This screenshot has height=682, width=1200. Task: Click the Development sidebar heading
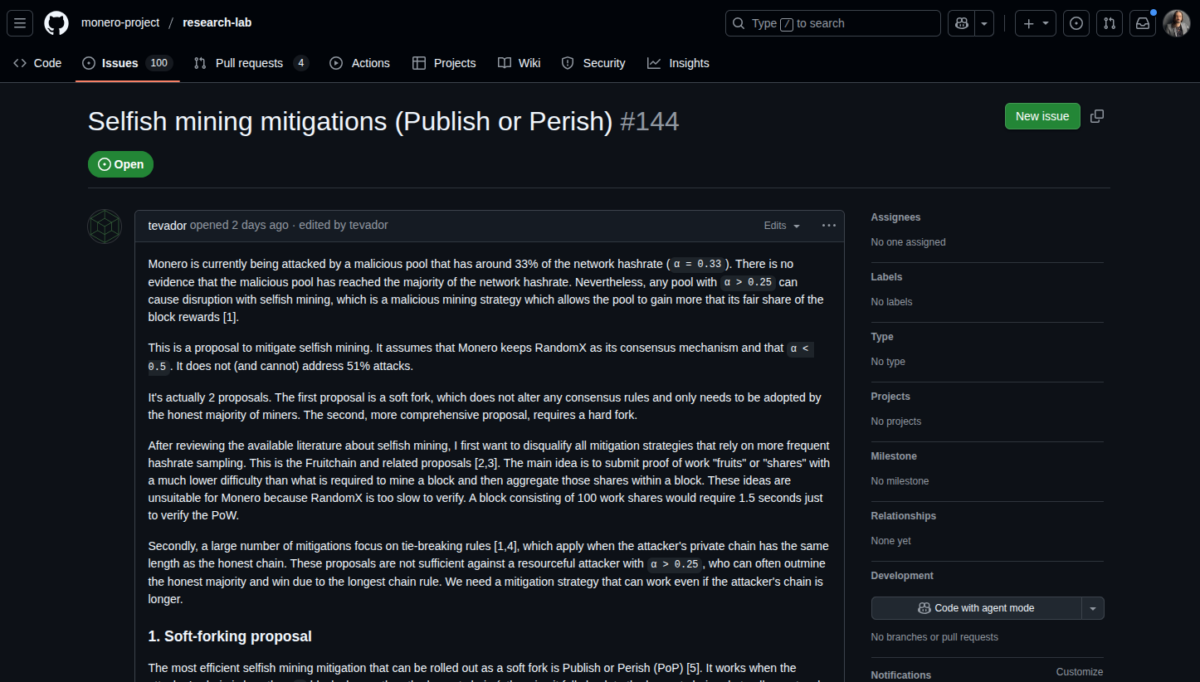903,576
